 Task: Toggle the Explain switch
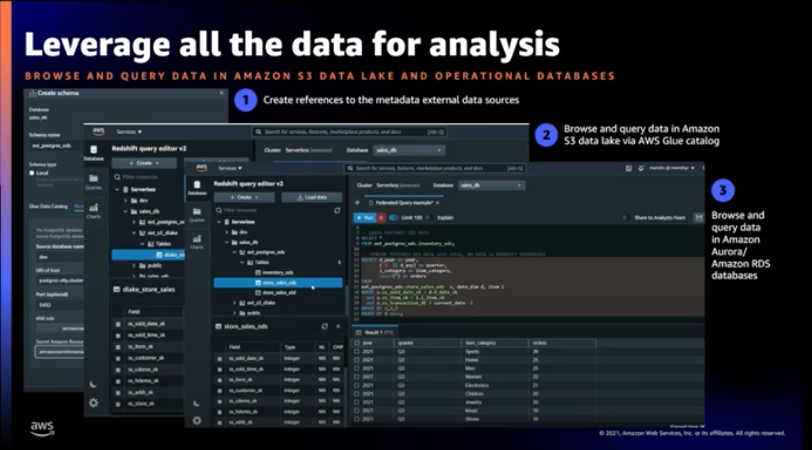[x=429, y=217]
